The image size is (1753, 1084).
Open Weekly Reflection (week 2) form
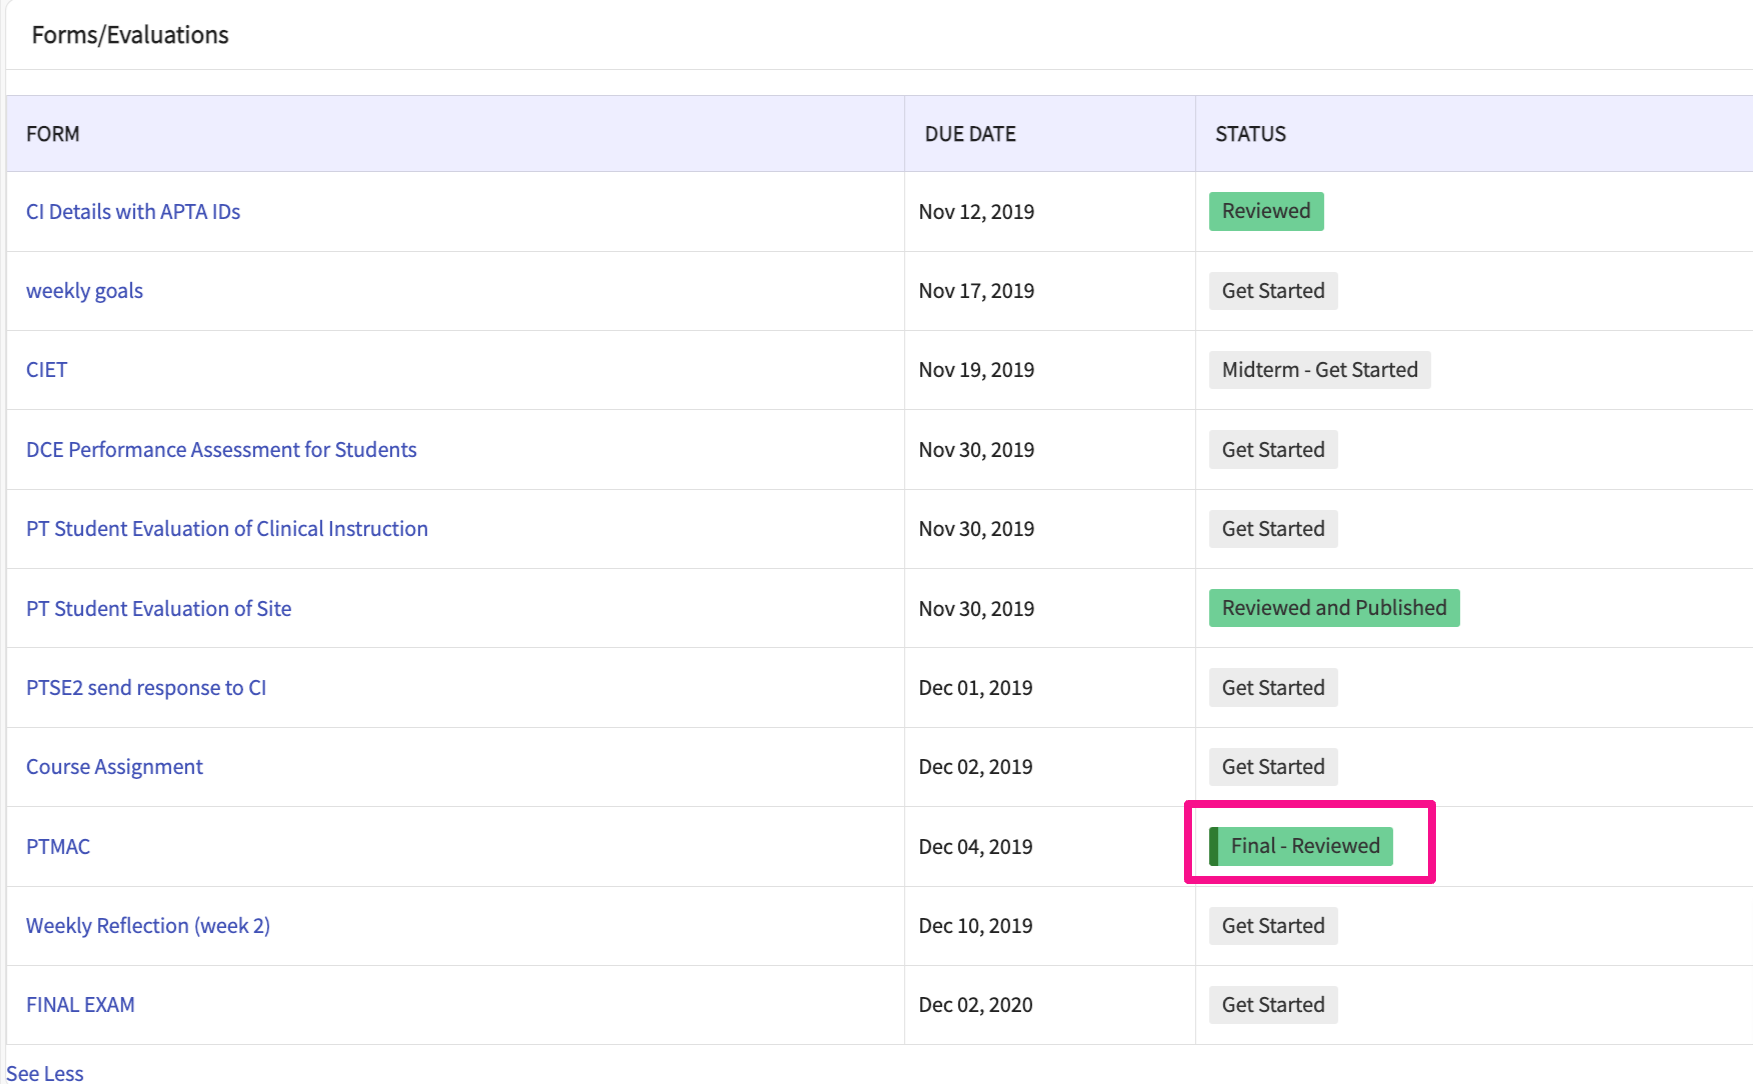148,926
